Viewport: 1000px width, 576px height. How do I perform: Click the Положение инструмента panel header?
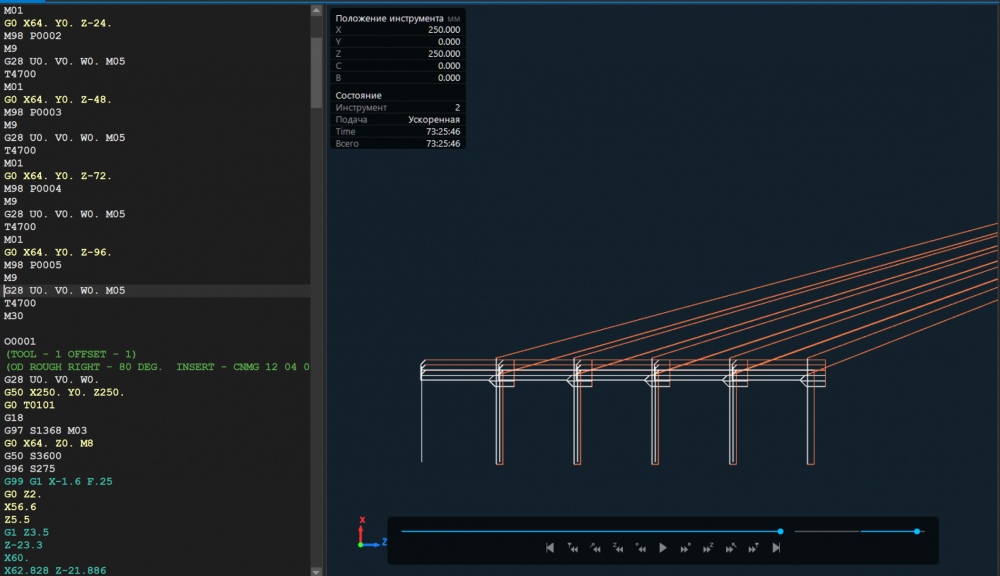pyautogui.click(x=389, y=18)
